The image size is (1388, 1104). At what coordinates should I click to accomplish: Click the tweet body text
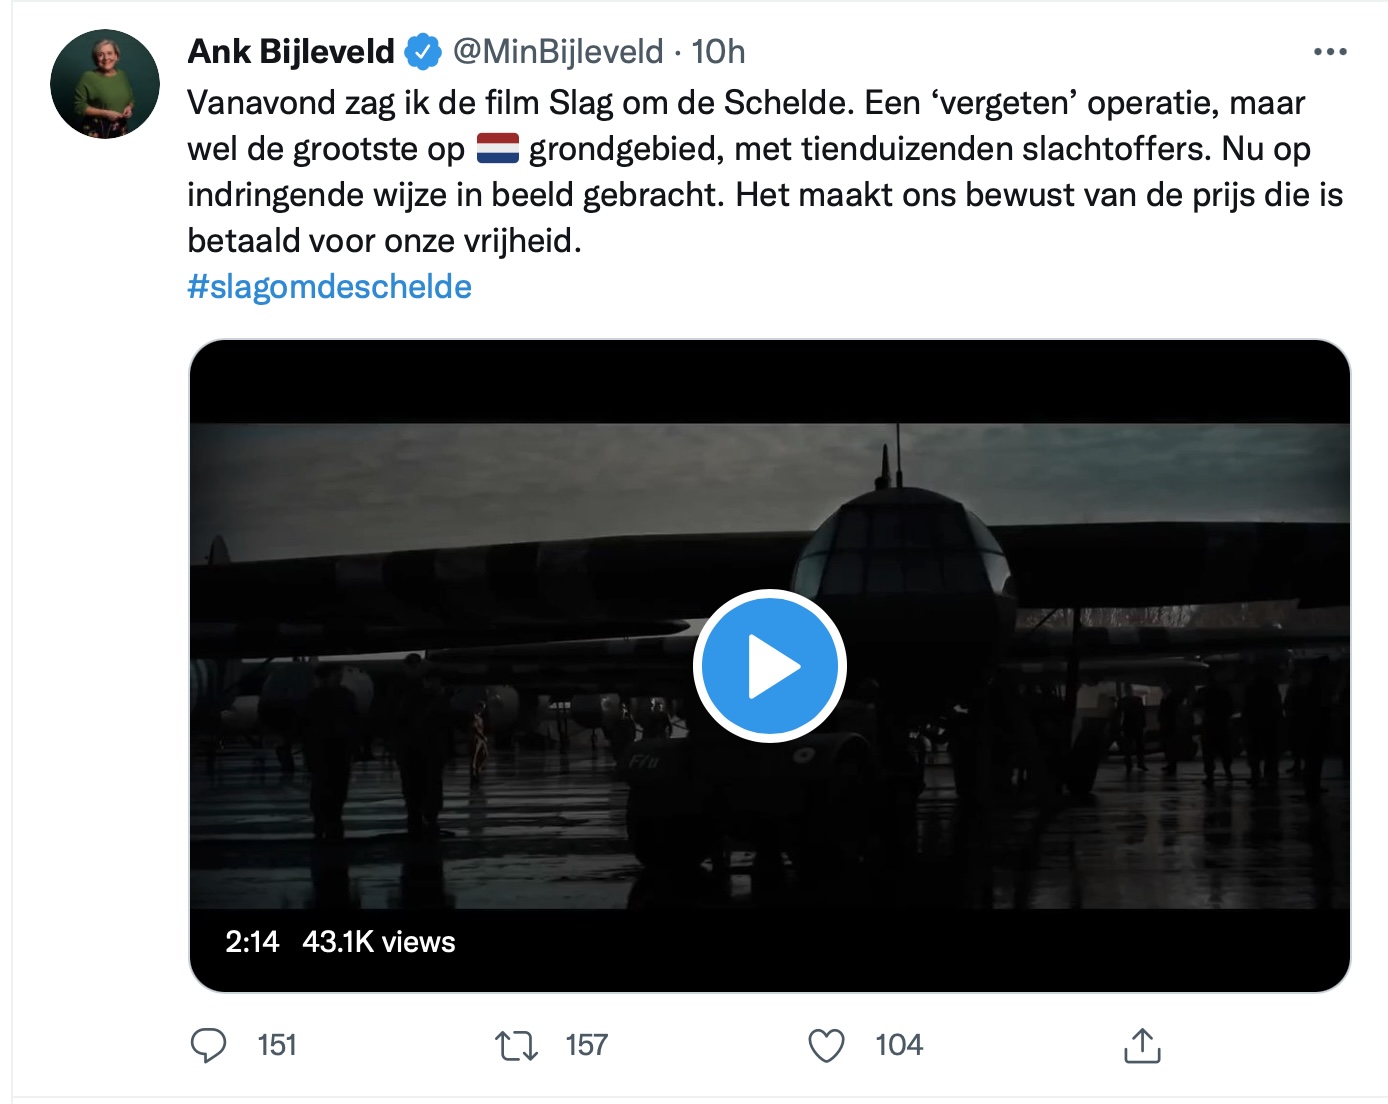765,172
